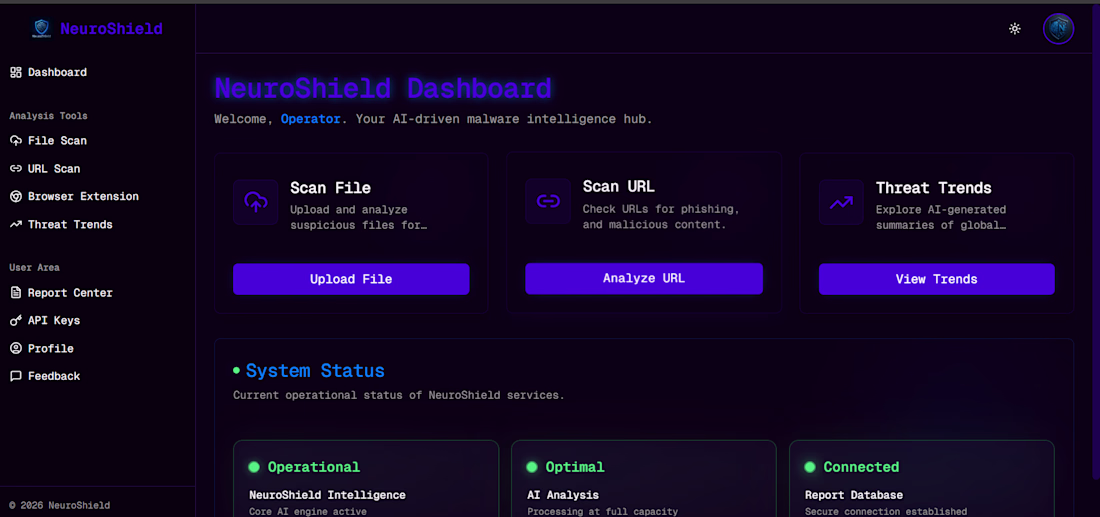Image resolution: width=1100 pixels, height=517 pixels.
Task: Click the green dot beside System Status
Action: click(x=236, y=370)
